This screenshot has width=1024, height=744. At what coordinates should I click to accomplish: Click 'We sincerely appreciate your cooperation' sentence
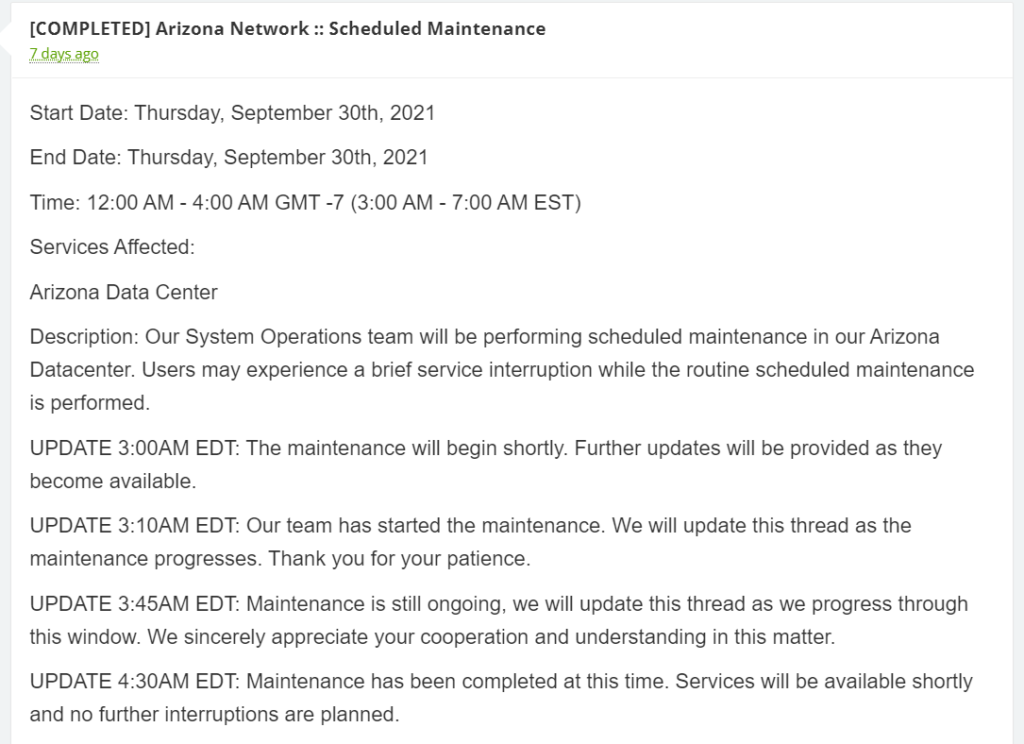(x=491, y=637)
